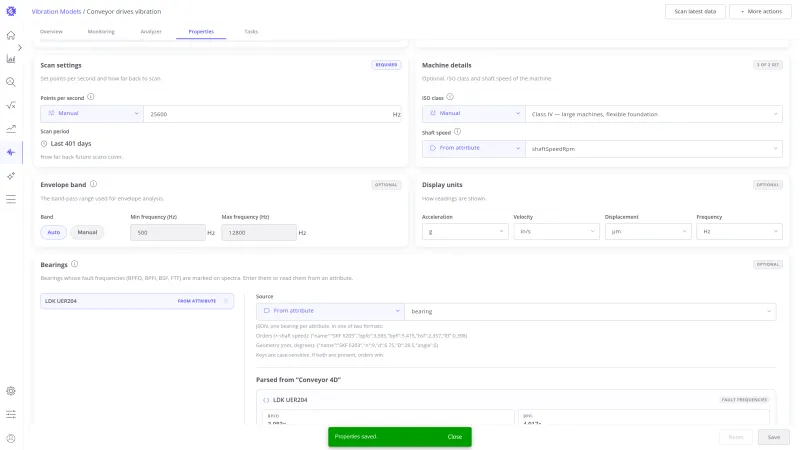Open the user account icon in sidebar
This screenshot has width=800, height=450.
[x=11, y=438]
